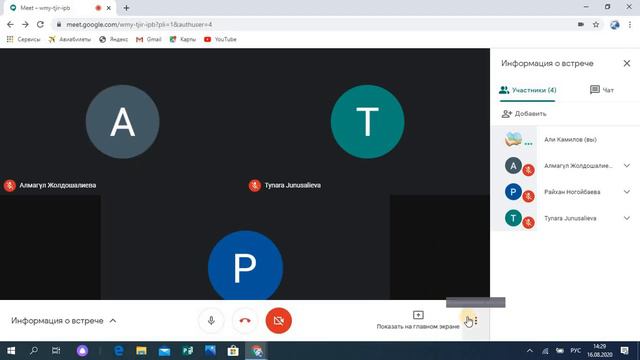This screenshot has height=360, width=640.
Task: Open the Windows Start menu
Action: click(x=11, y=351)
